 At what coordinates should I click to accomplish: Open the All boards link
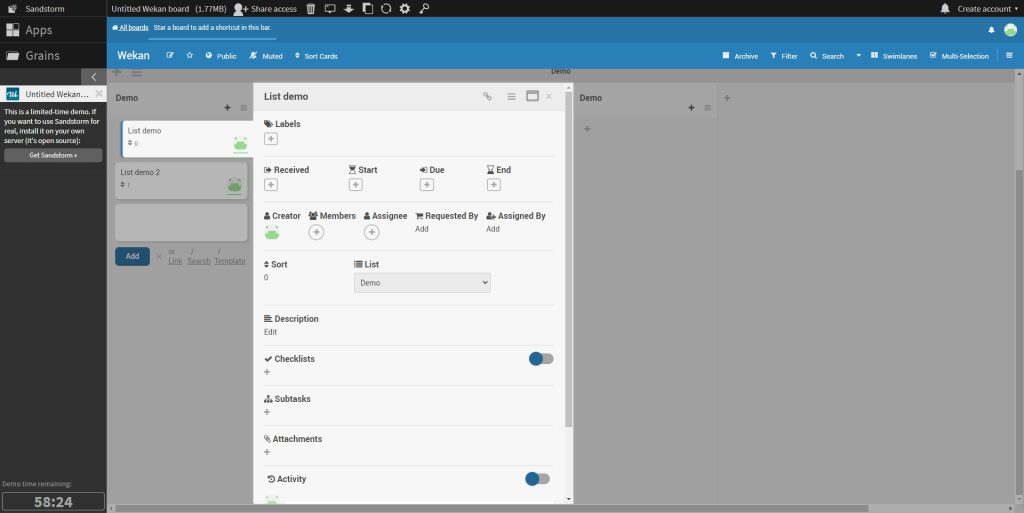click(x=130, y=27)
